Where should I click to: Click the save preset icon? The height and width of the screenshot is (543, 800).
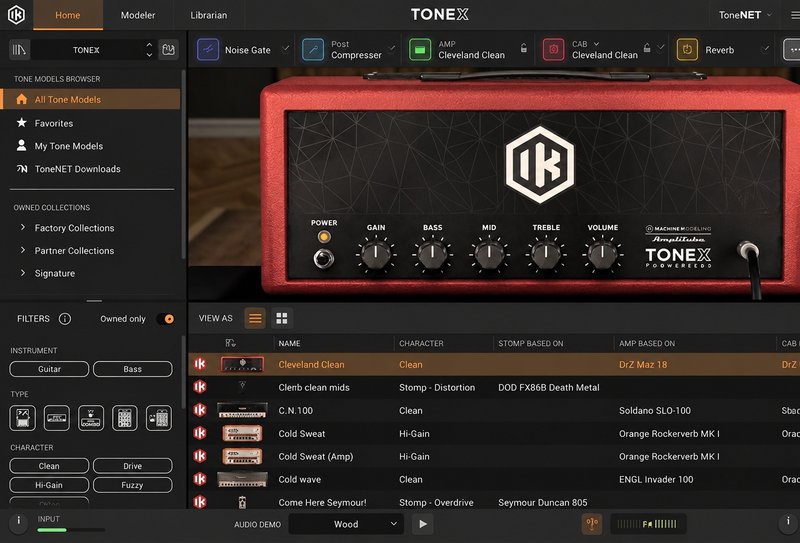pos(168,50)
